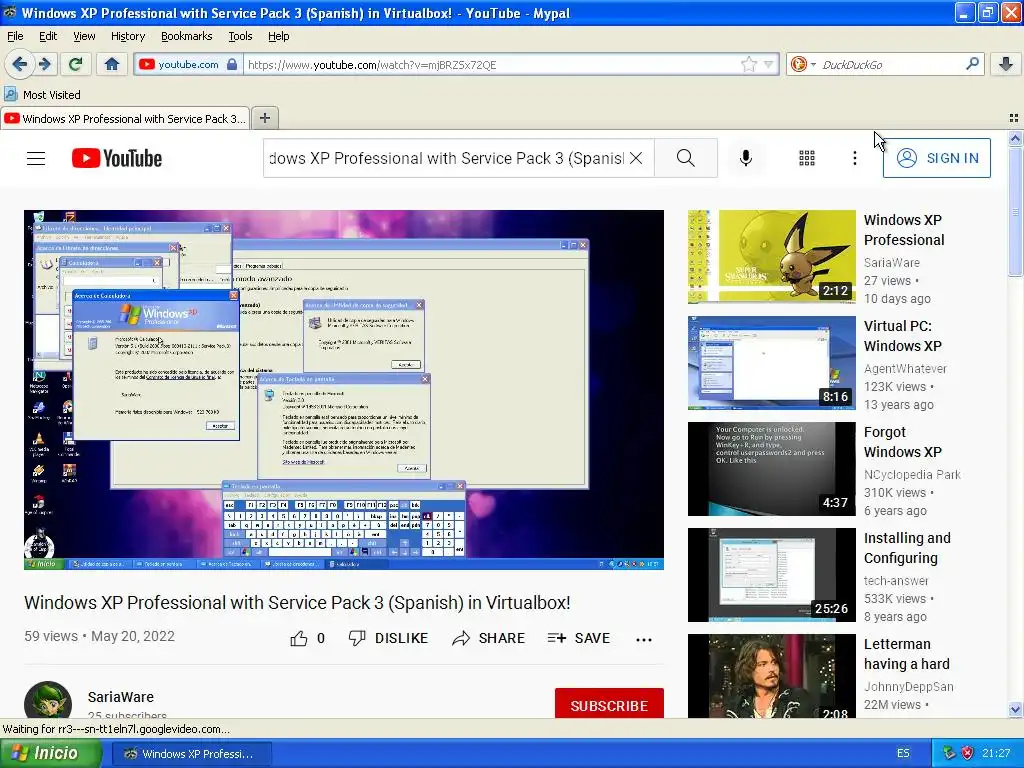Click the page scrollbar up arrow

(x=1015, y=138)
